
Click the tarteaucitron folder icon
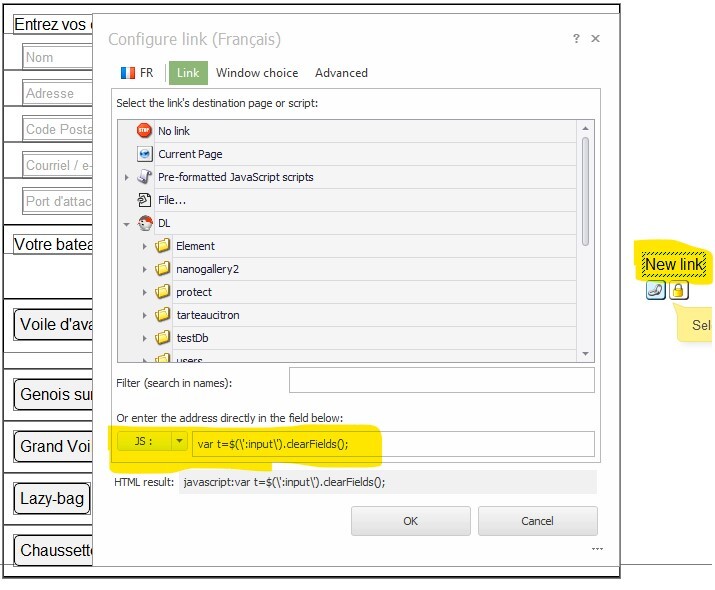click(x=162, y=315)
